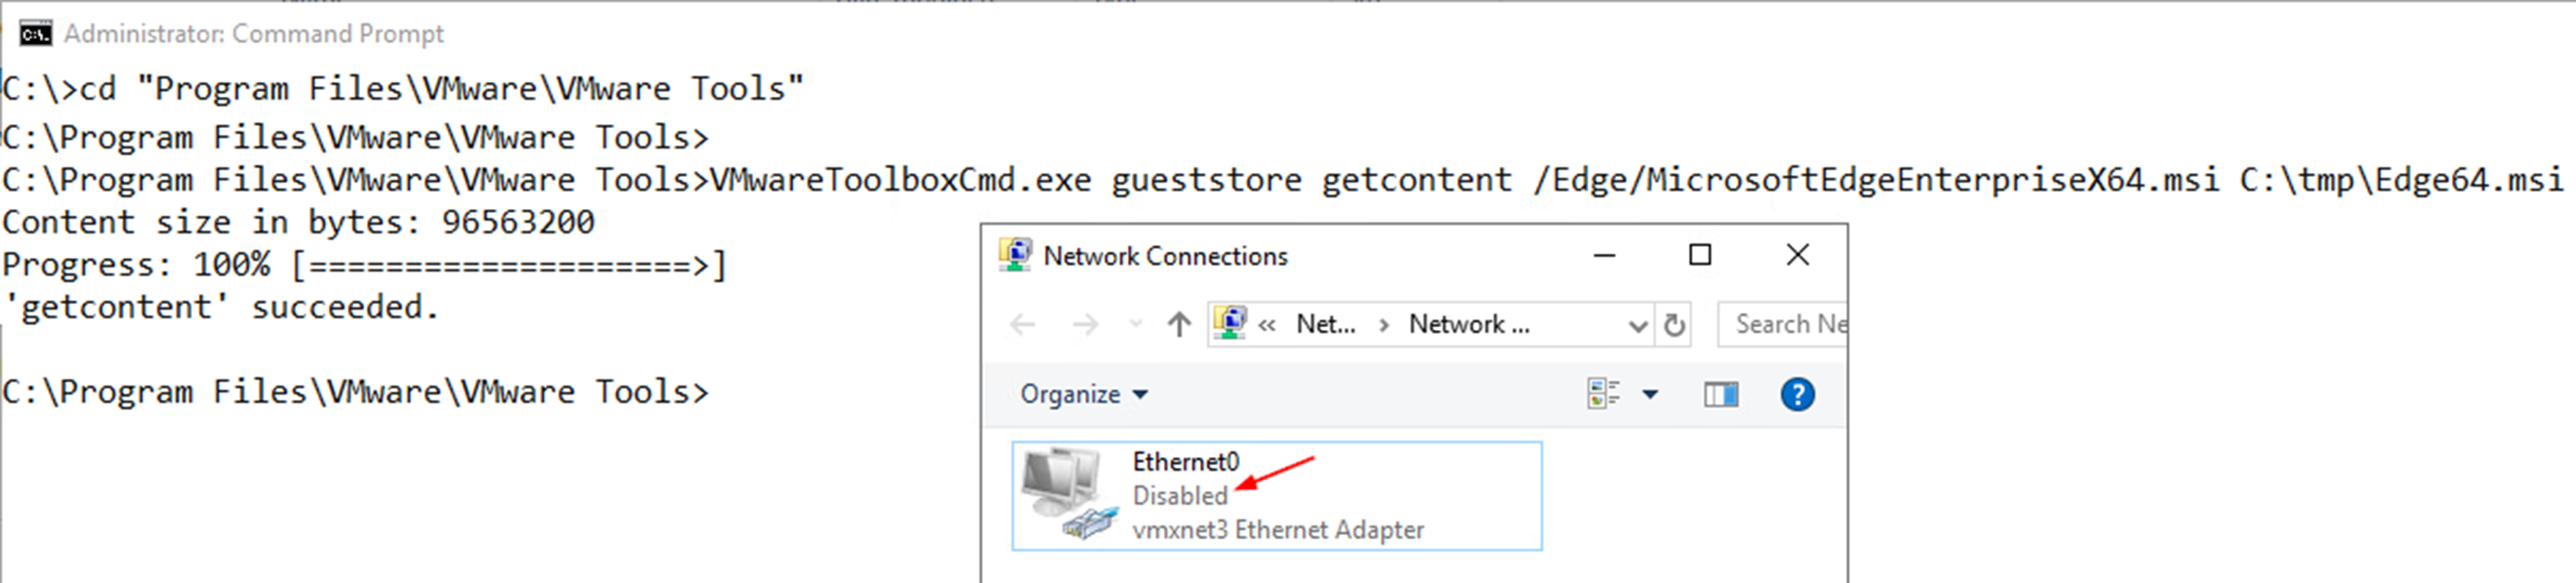Screen dimensions: 2576x583
Task: Change your view layout icon
Action: coord(1604,394)
